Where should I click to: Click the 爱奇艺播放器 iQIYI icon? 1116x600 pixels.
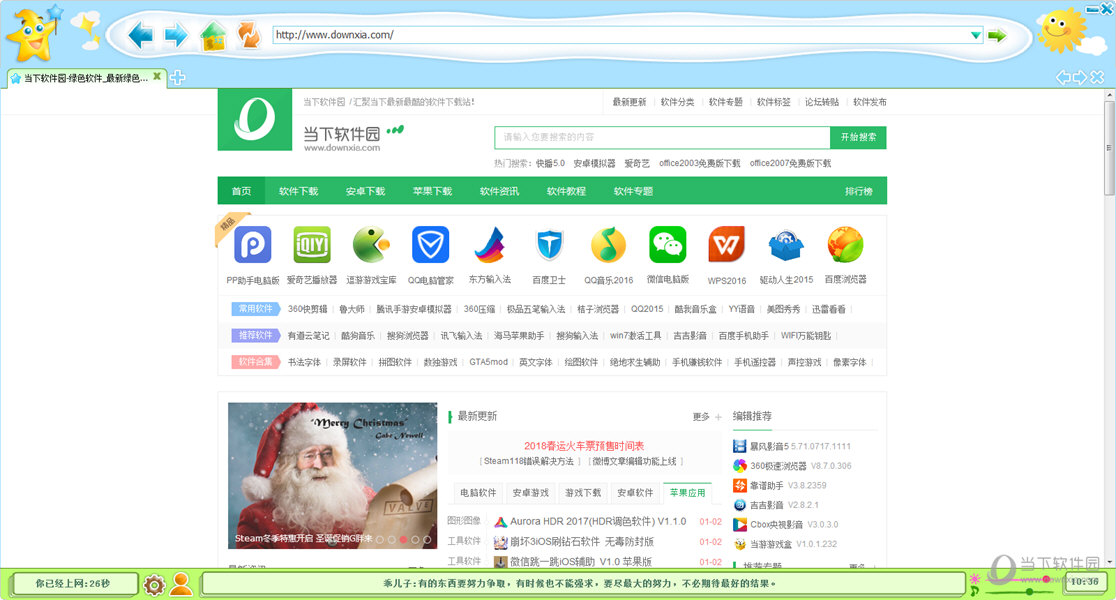(x=312, y=245)
